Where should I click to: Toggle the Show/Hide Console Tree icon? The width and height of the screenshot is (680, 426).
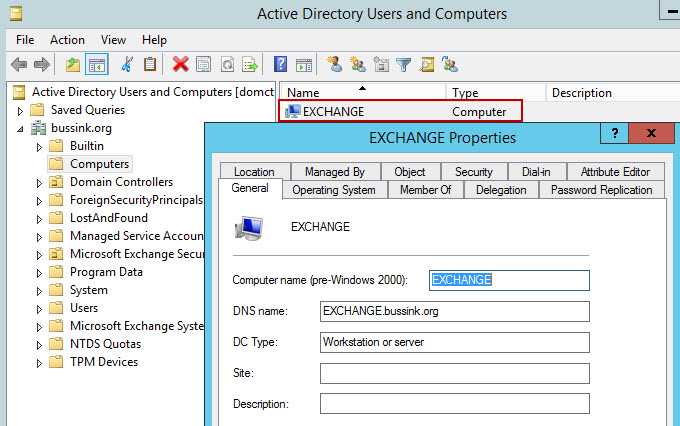tap(97, 65)
